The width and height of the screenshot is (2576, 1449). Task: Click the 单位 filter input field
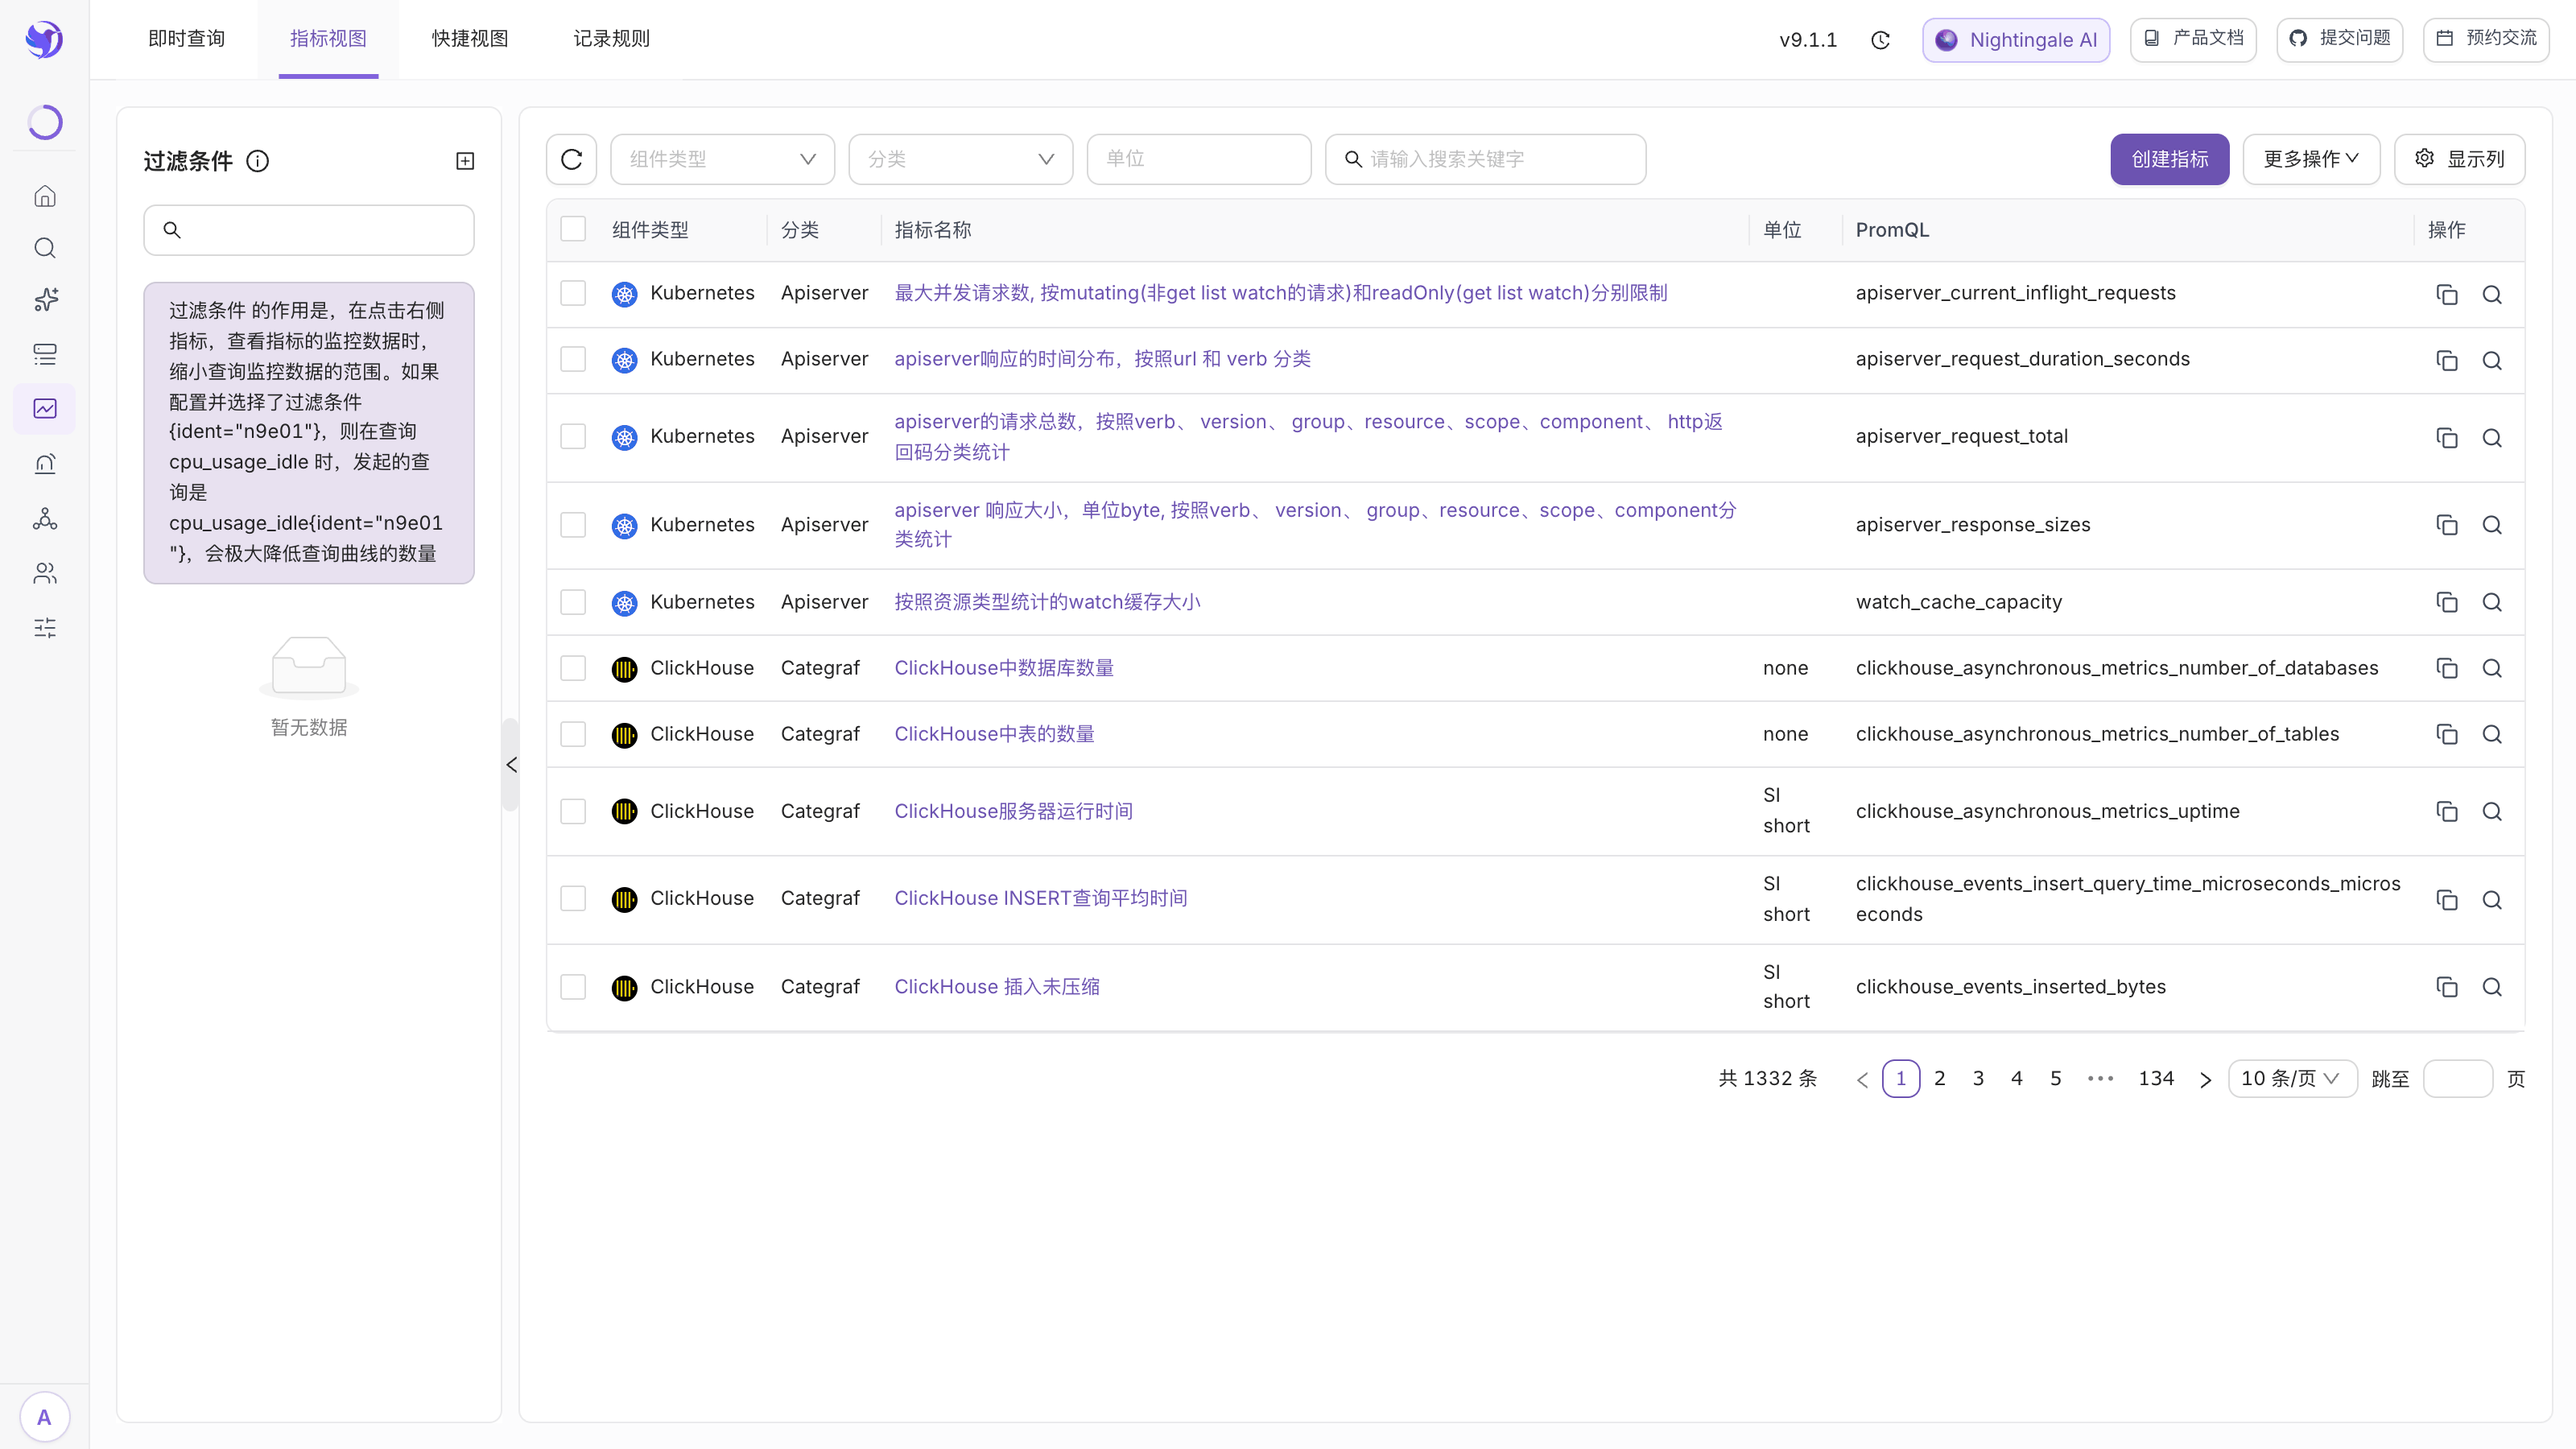click(x=1198, y=159)
